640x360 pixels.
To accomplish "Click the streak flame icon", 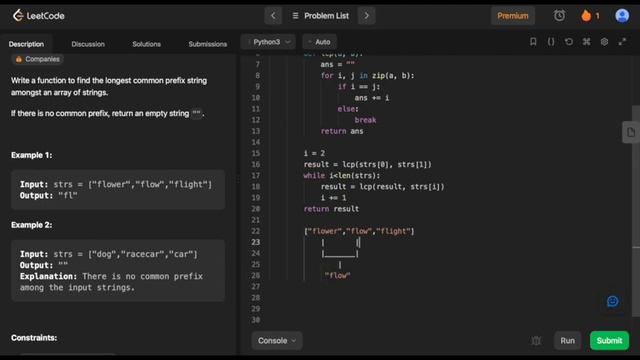I will pyautogui.click(x=586, y=16).
